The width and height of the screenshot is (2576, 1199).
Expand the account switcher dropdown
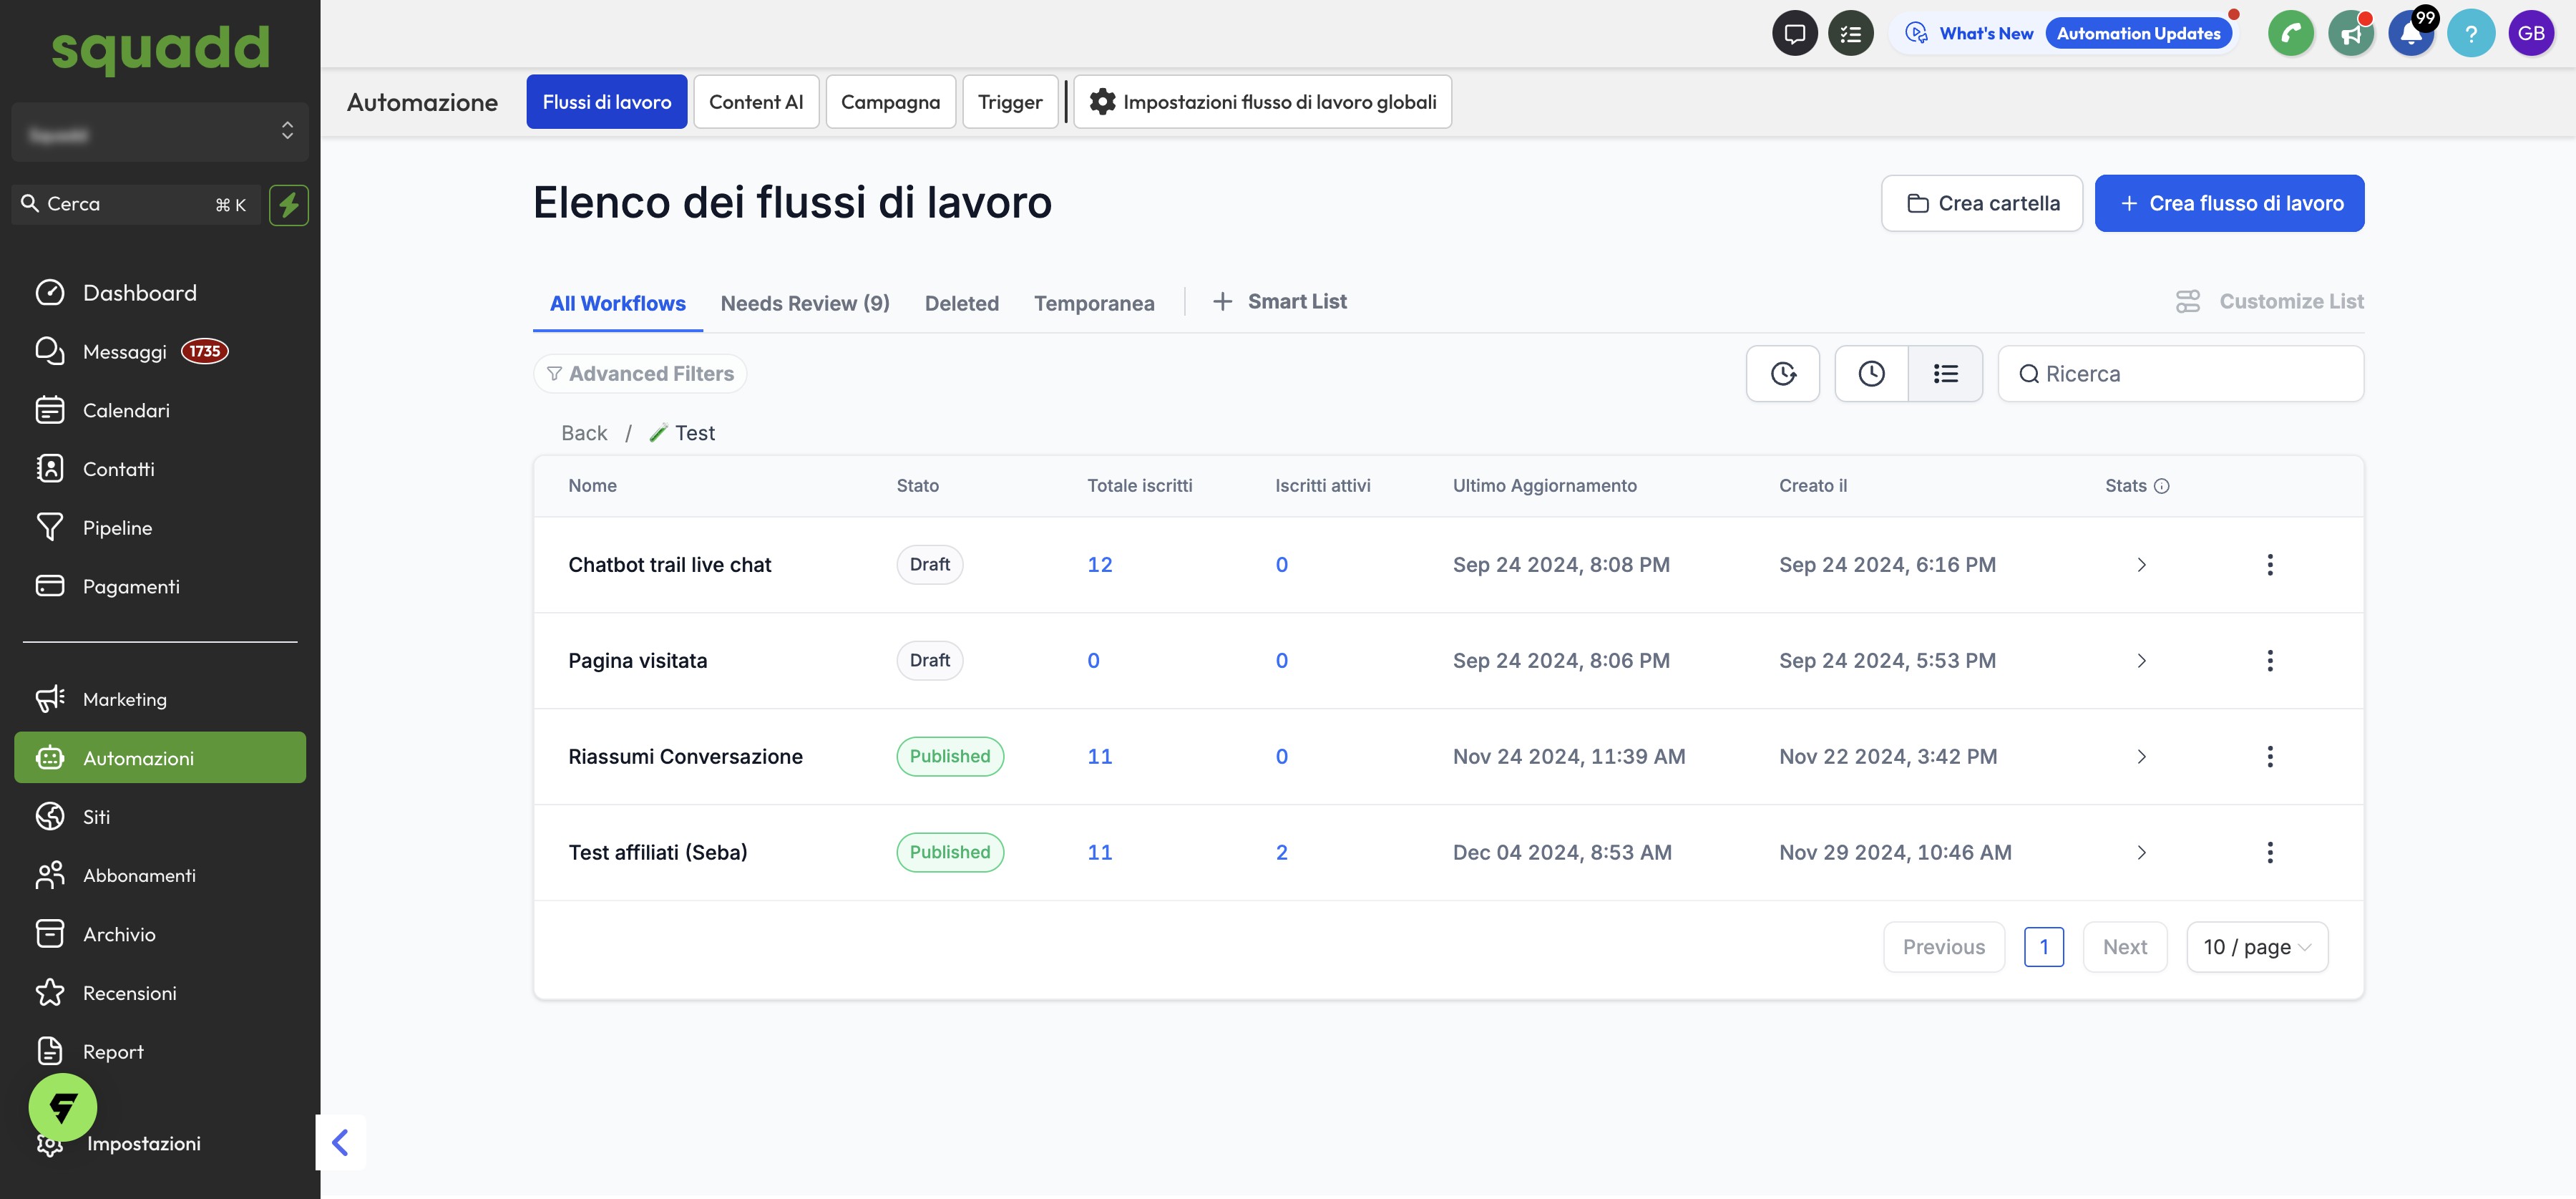pyautogui.click(x=160, y=132)
